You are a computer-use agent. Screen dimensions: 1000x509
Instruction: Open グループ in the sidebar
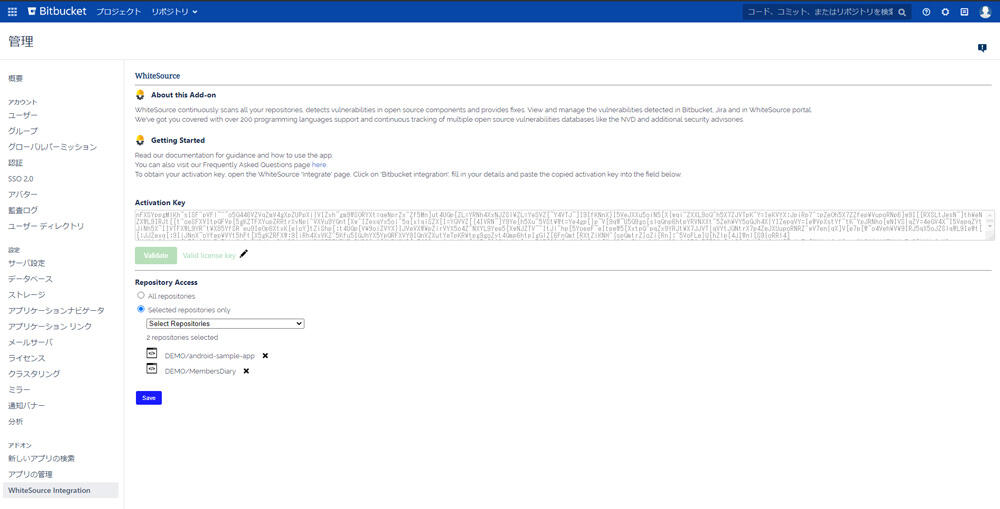[x=23, y=131]
